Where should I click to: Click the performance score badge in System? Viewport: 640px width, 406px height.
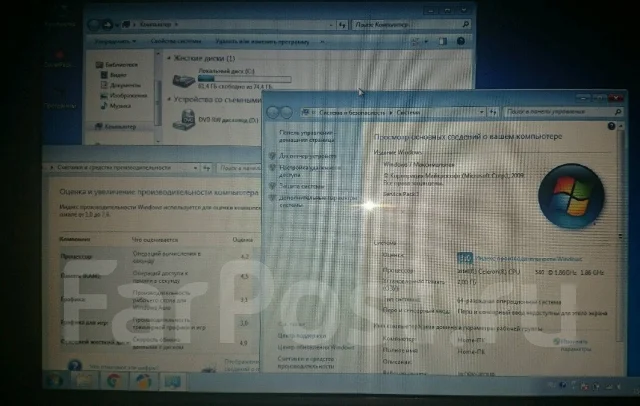coord(465,258)
